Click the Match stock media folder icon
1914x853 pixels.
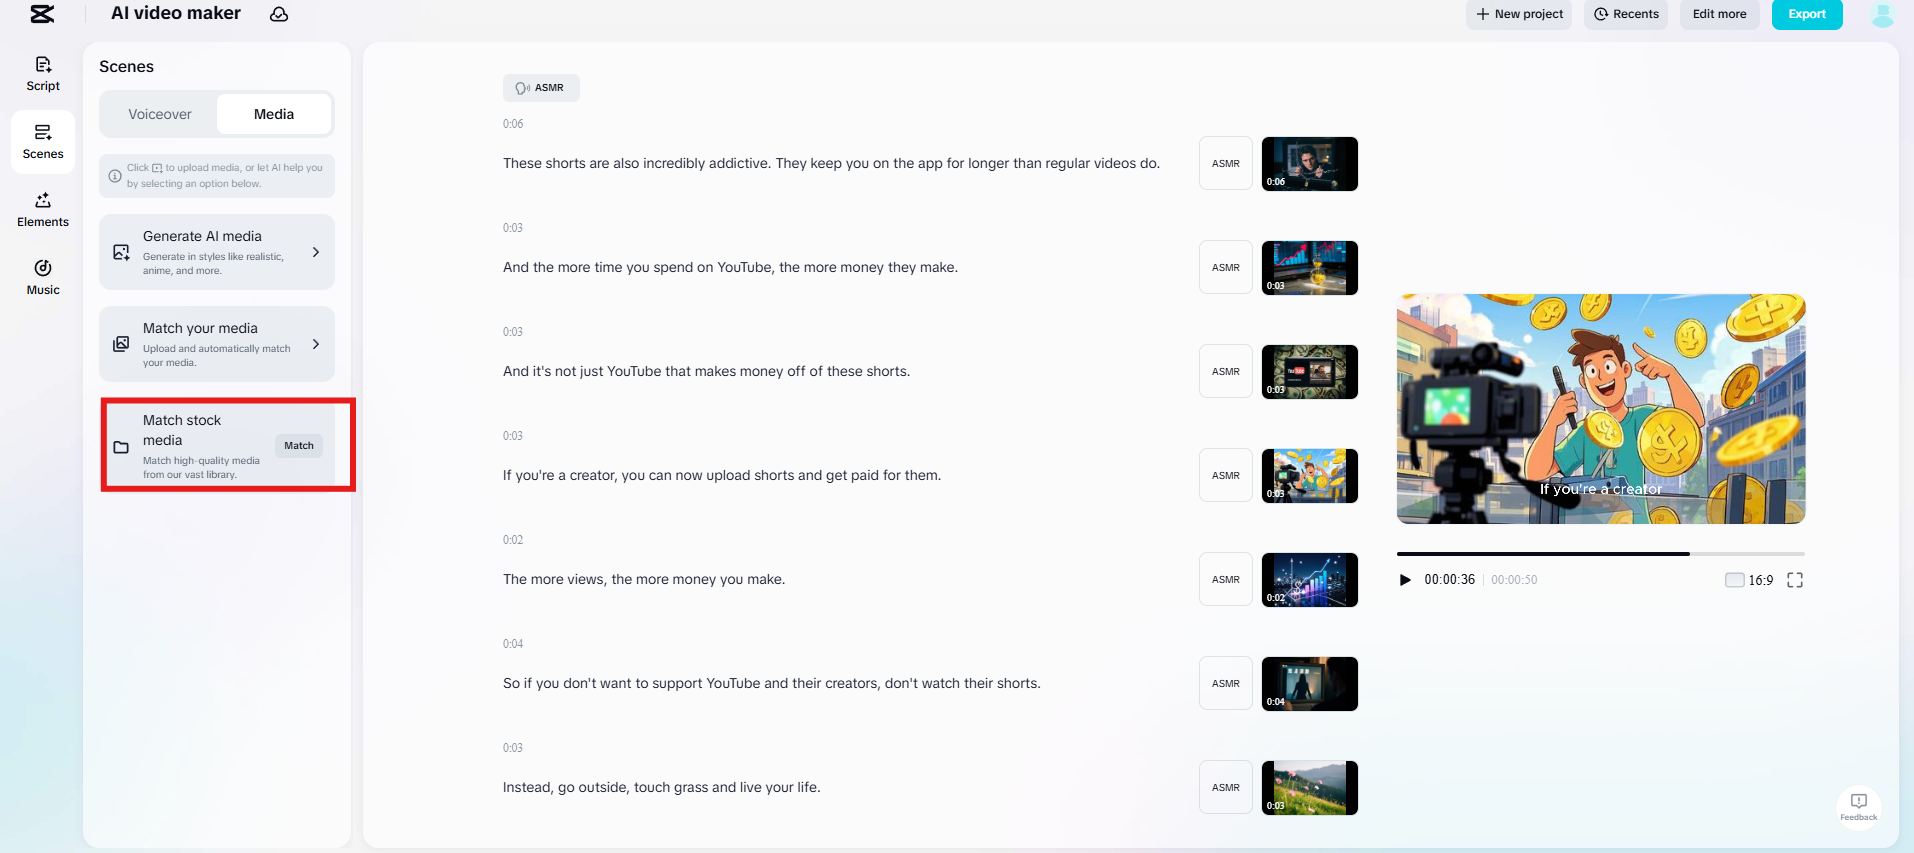(121, 447)
